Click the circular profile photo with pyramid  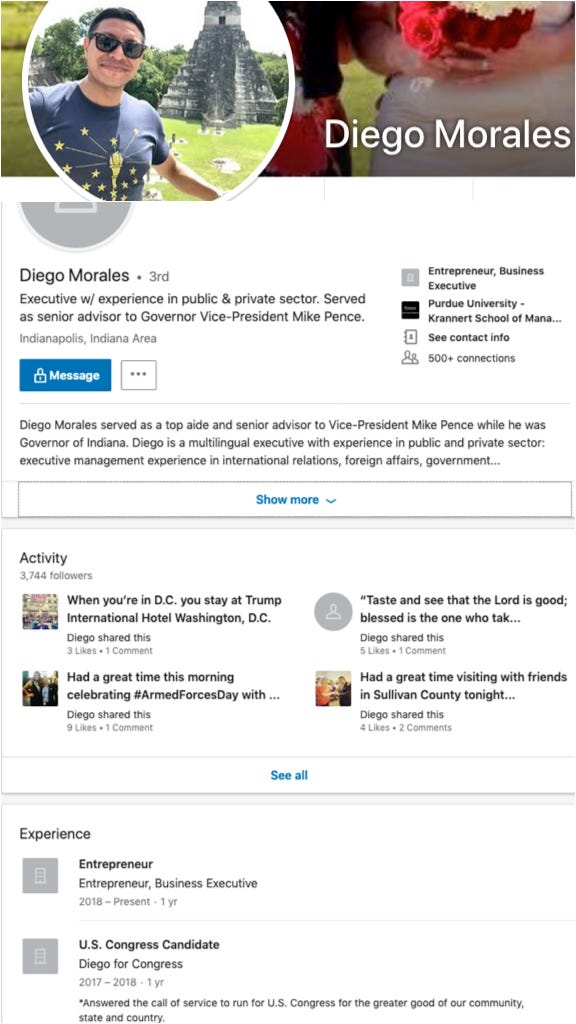point(158,97)
